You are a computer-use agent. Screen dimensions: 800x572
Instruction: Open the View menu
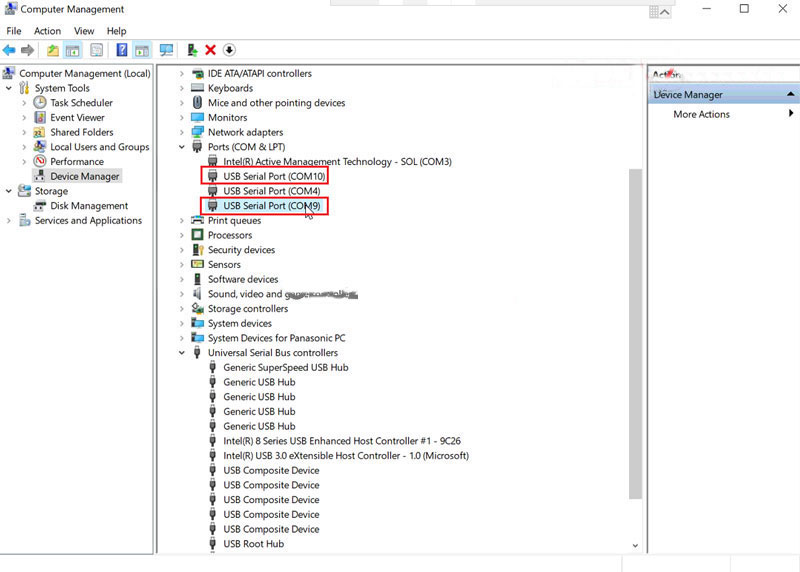coord(84,31)
